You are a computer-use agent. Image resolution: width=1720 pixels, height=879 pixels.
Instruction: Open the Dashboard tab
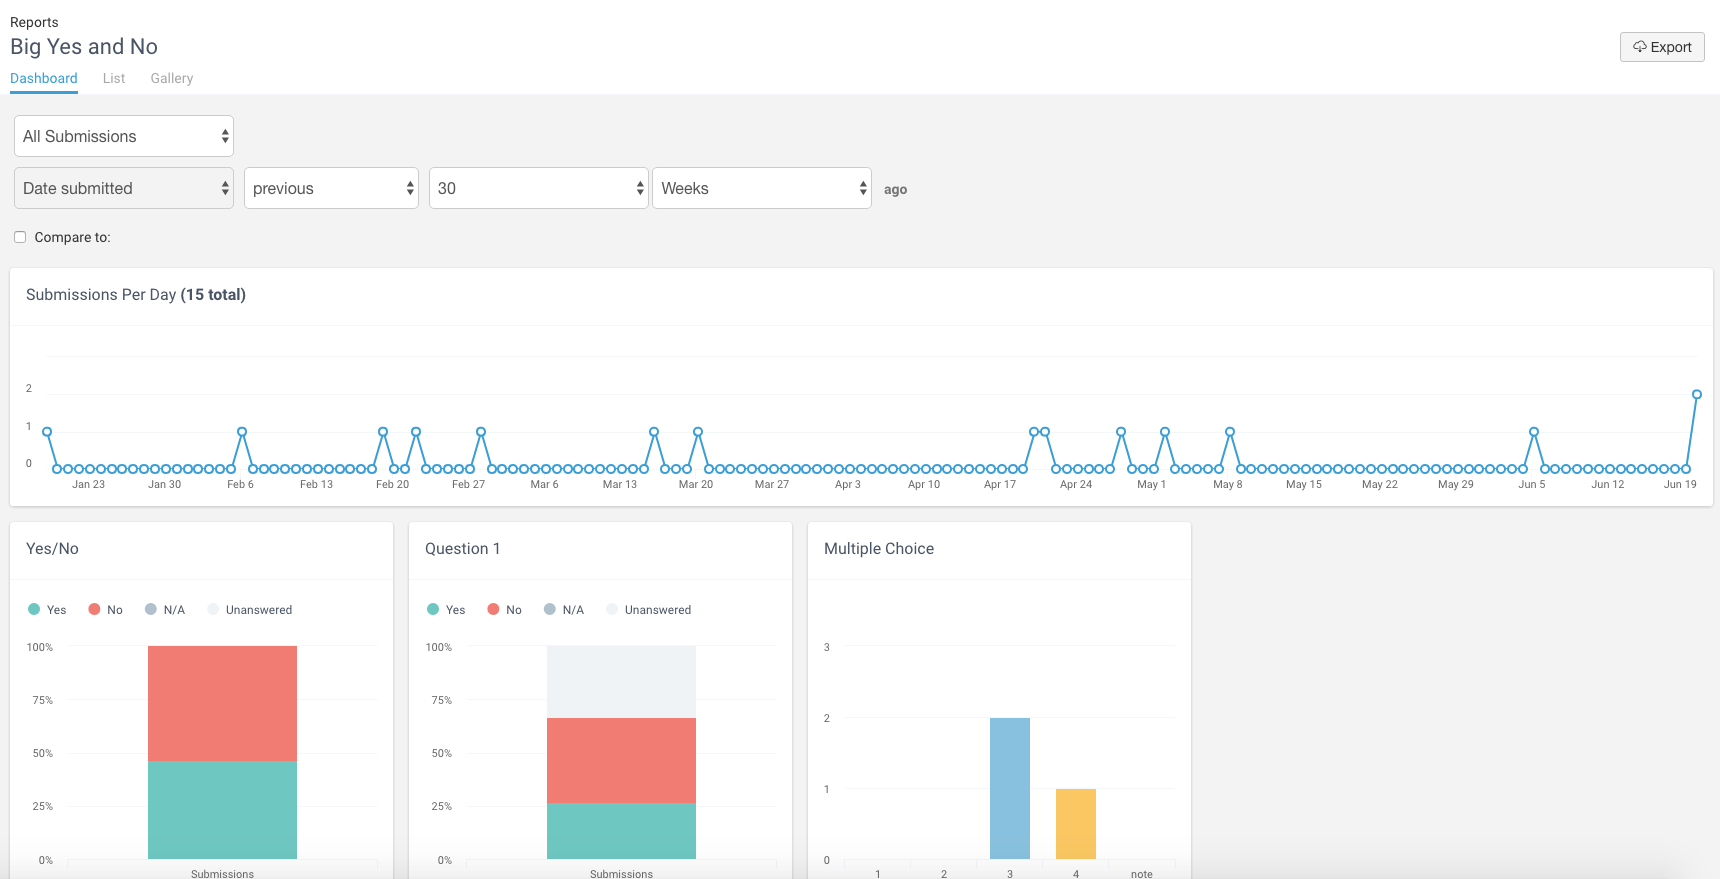tap(44, 78)
